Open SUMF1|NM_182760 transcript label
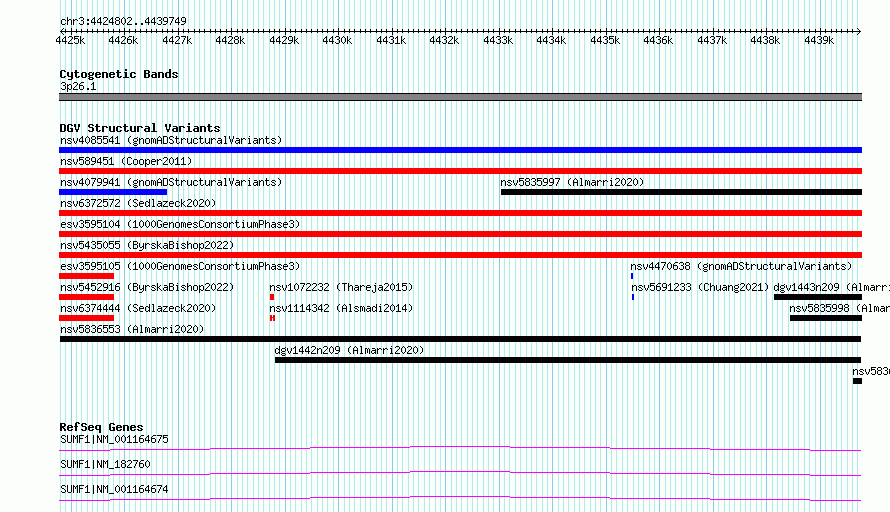 (x=105, y=464)
